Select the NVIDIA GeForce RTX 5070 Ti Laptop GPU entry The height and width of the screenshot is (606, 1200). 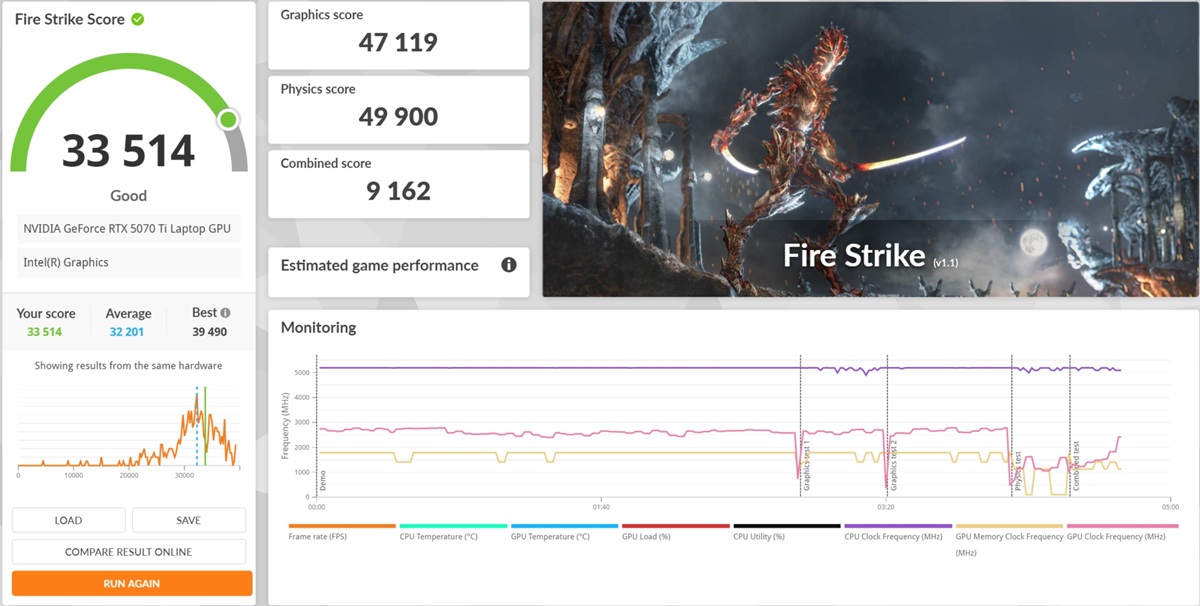pos(128,229)
